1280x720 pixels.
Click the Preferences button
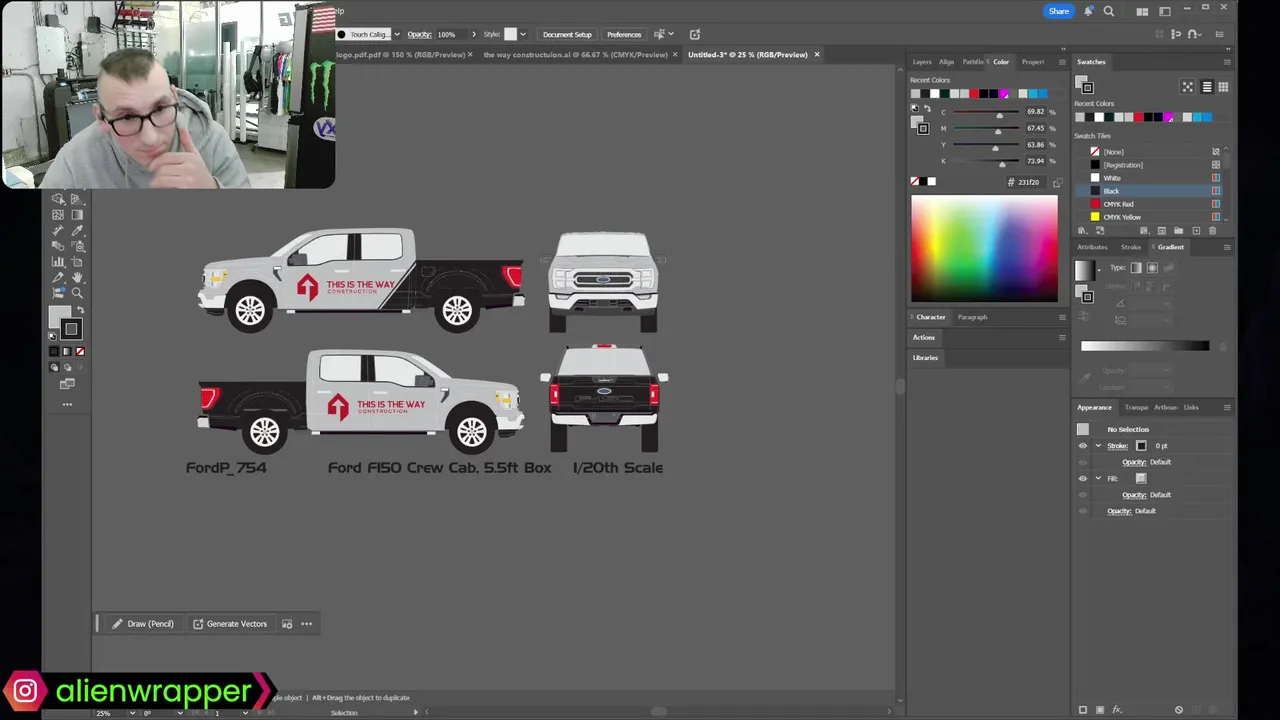click(624, 34)
